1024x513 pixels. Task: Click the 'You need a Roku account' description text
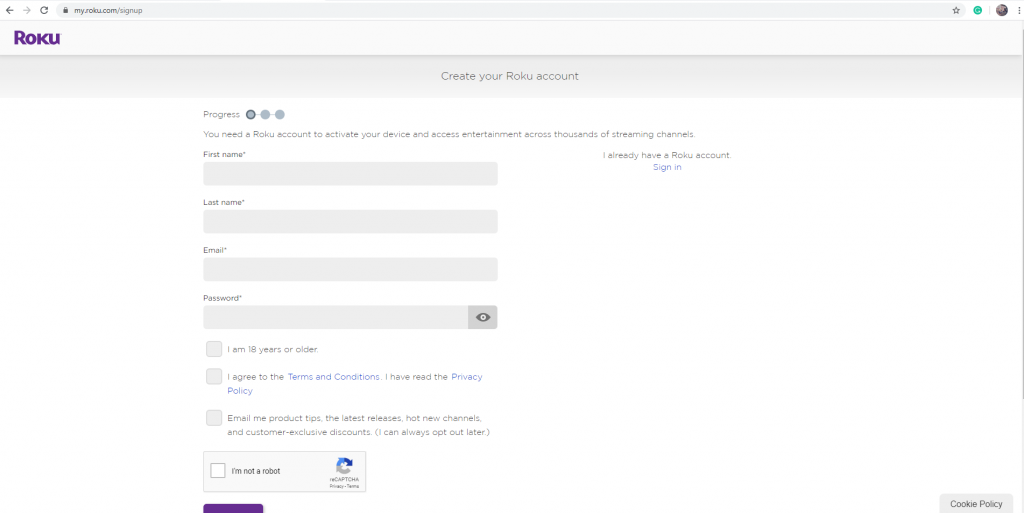(x=449, y=134)
